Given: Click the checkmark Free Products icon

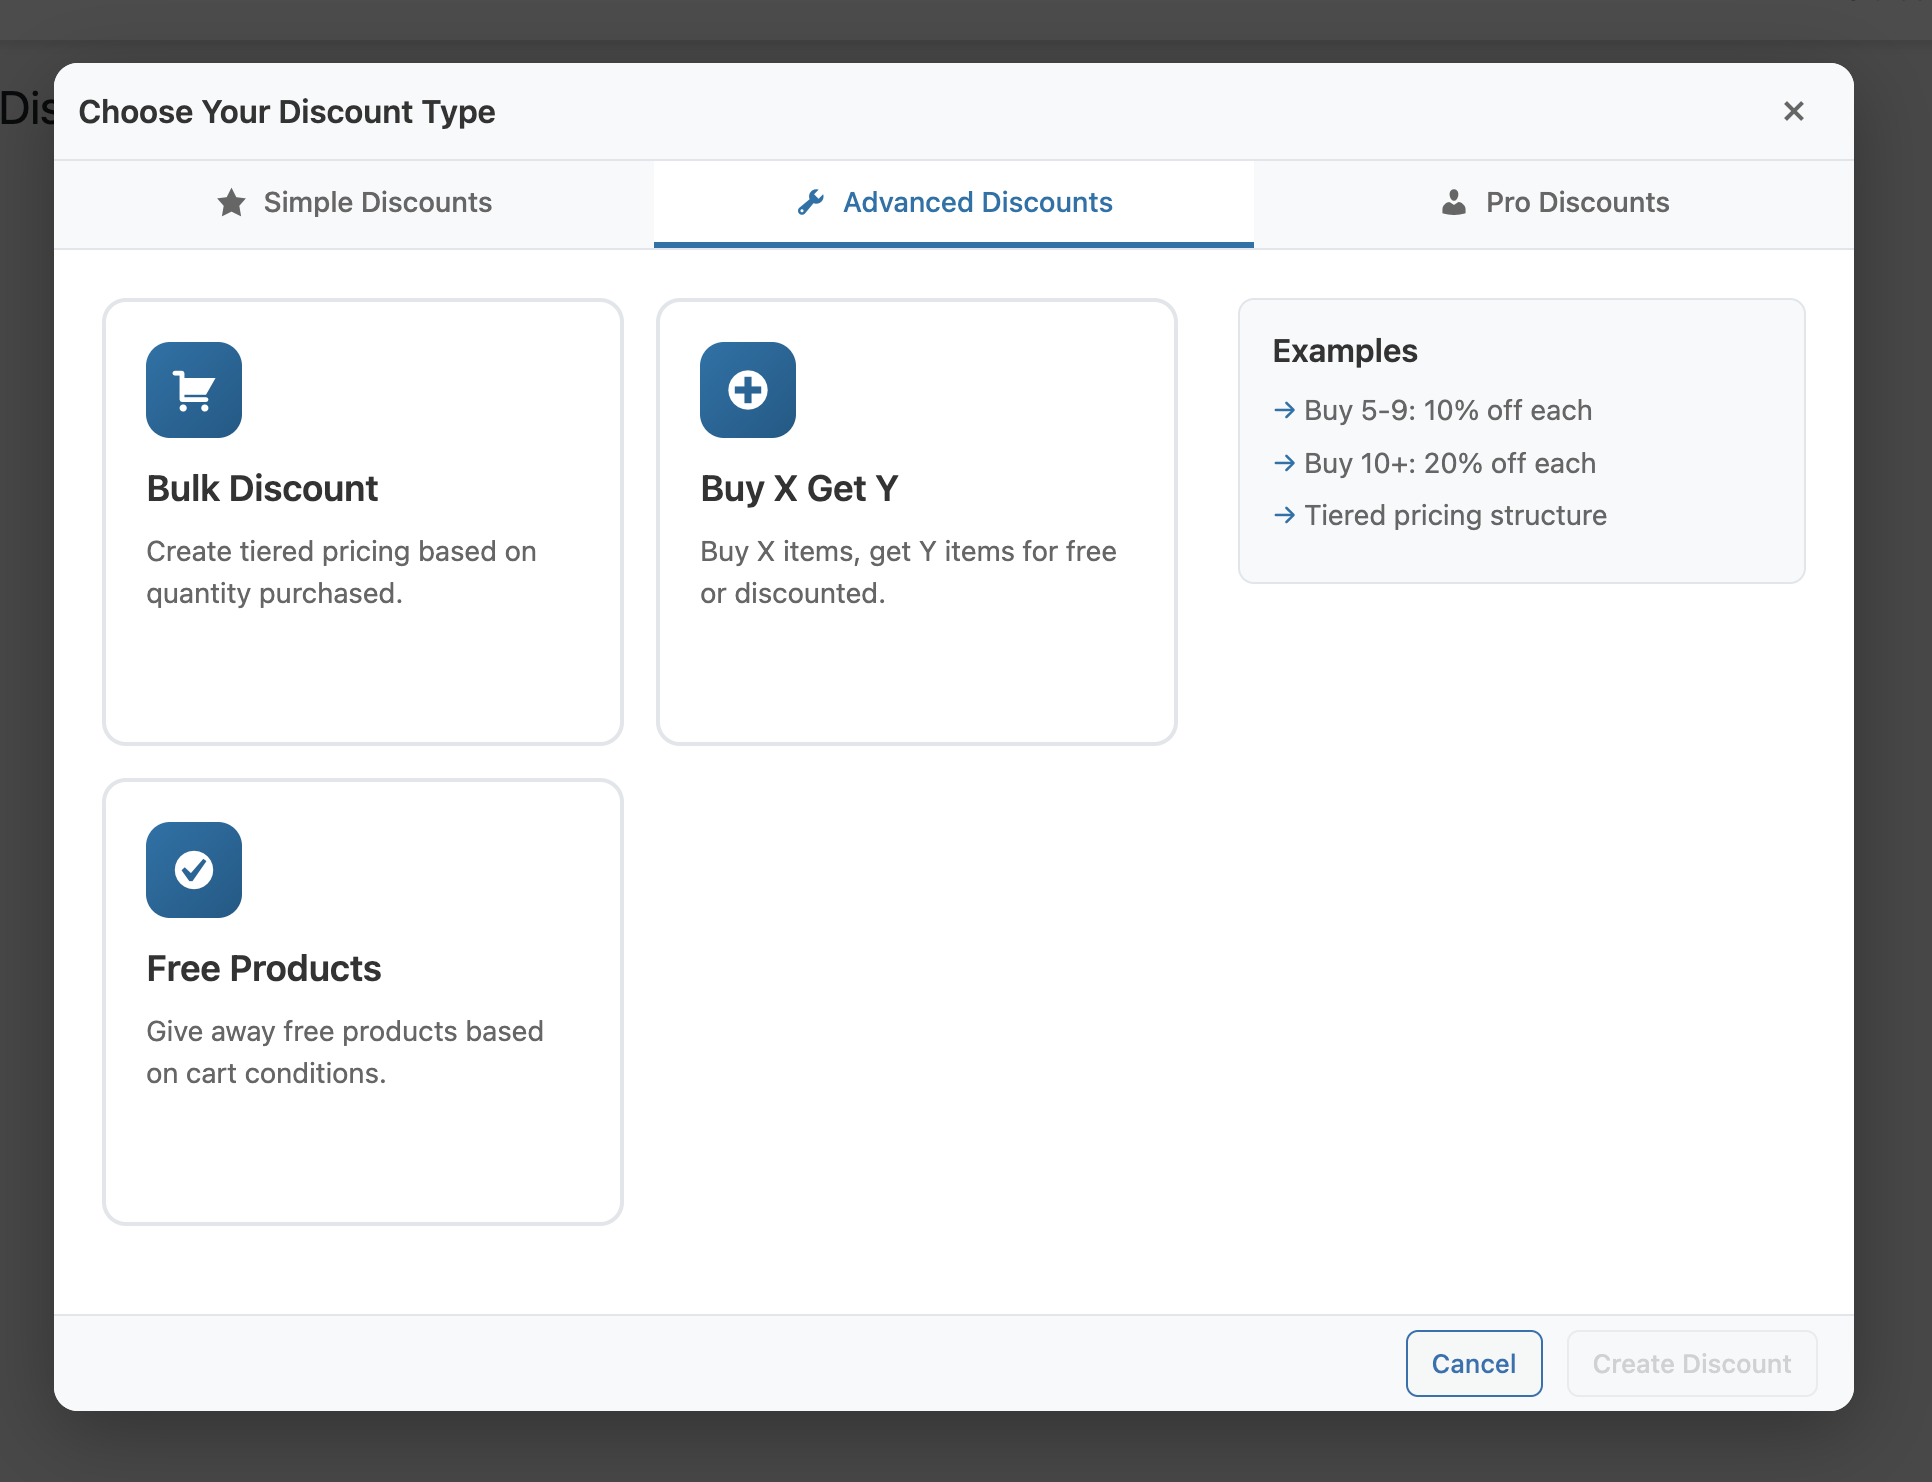Looking at the screenshot, I should click(x=194, y=870).
